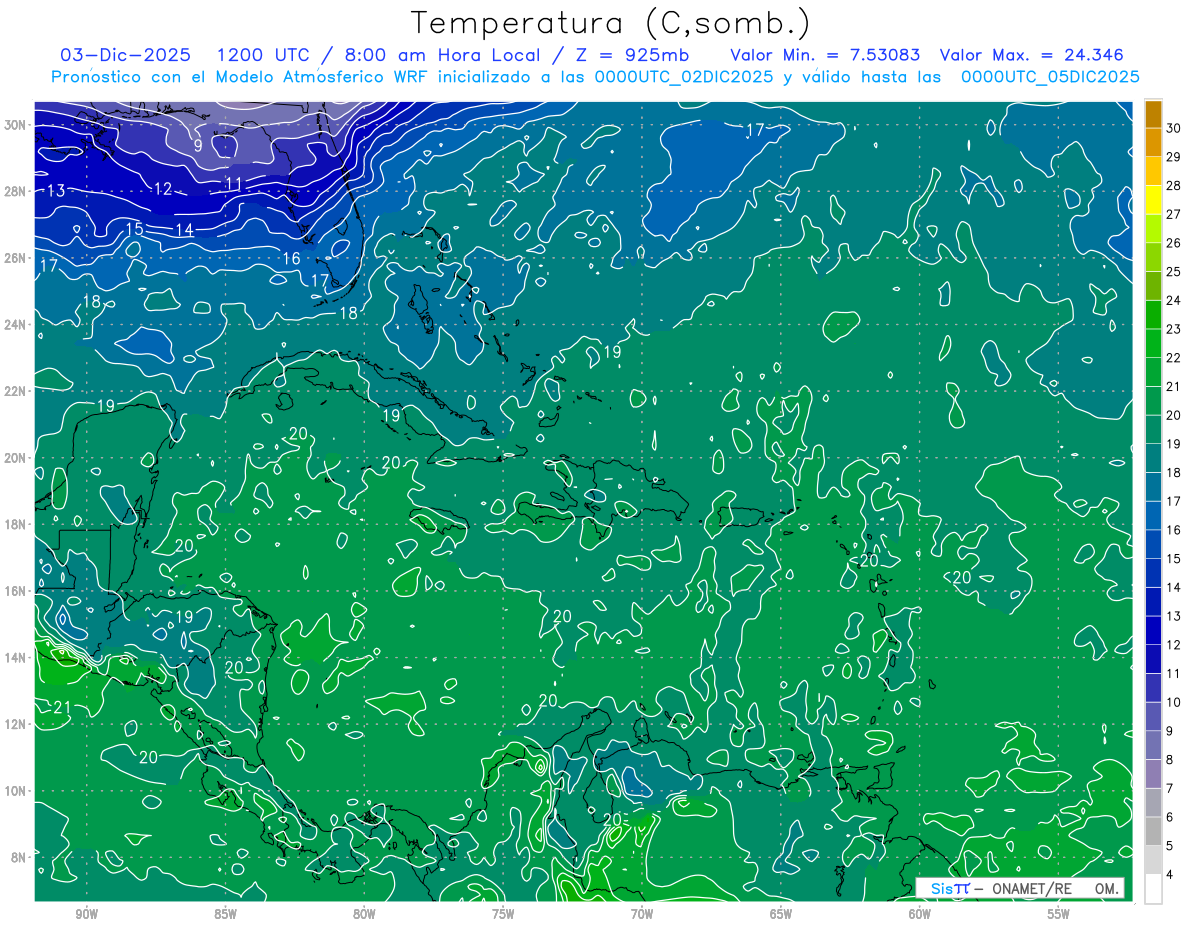Click the 70W longitude axis label
This screenshot has height=927, width=1200.
tap(642, 914)
